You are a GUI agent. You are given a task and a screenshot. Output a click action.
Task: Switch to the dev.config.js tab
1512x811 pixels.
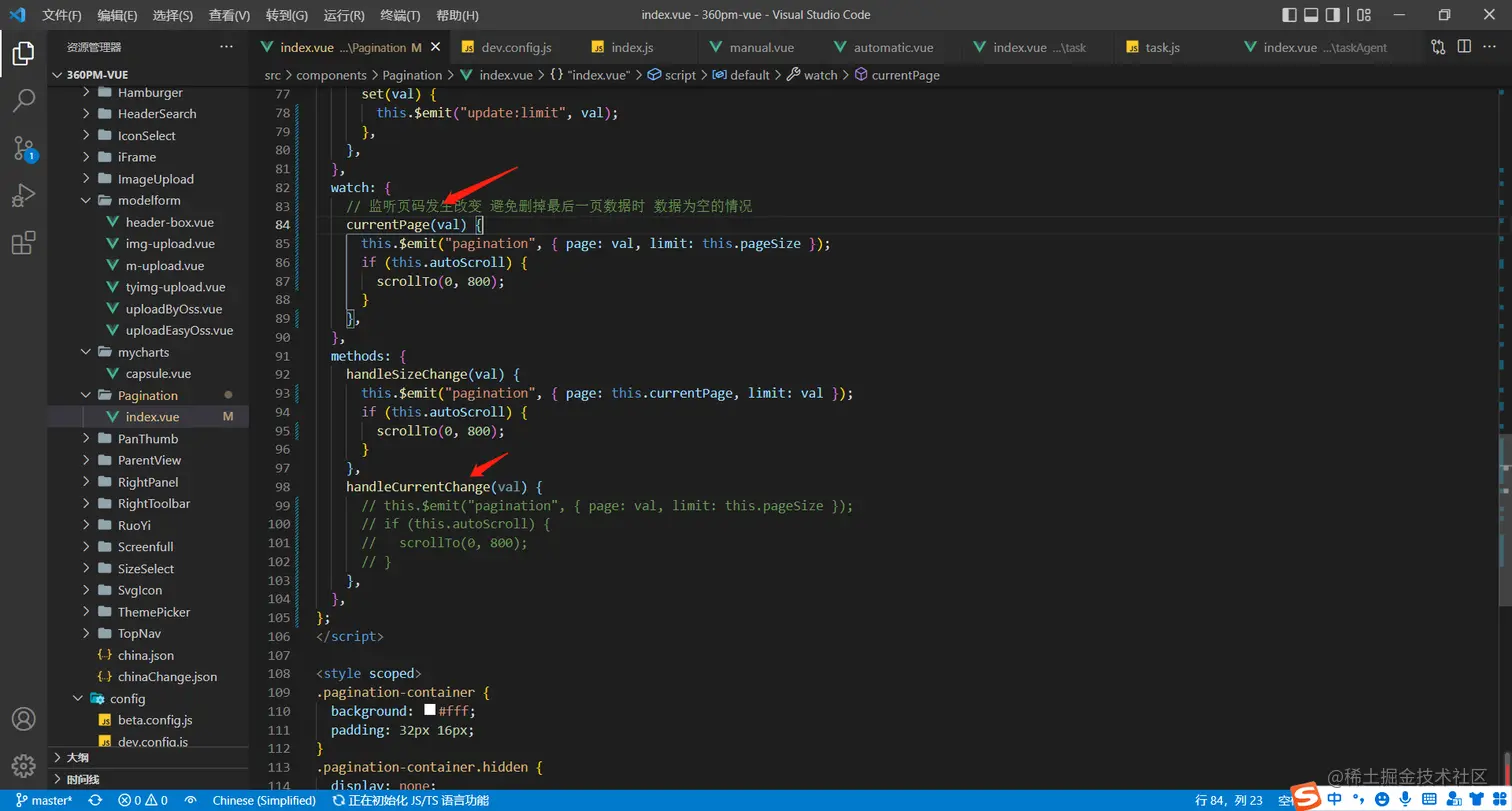pos(516,47)
